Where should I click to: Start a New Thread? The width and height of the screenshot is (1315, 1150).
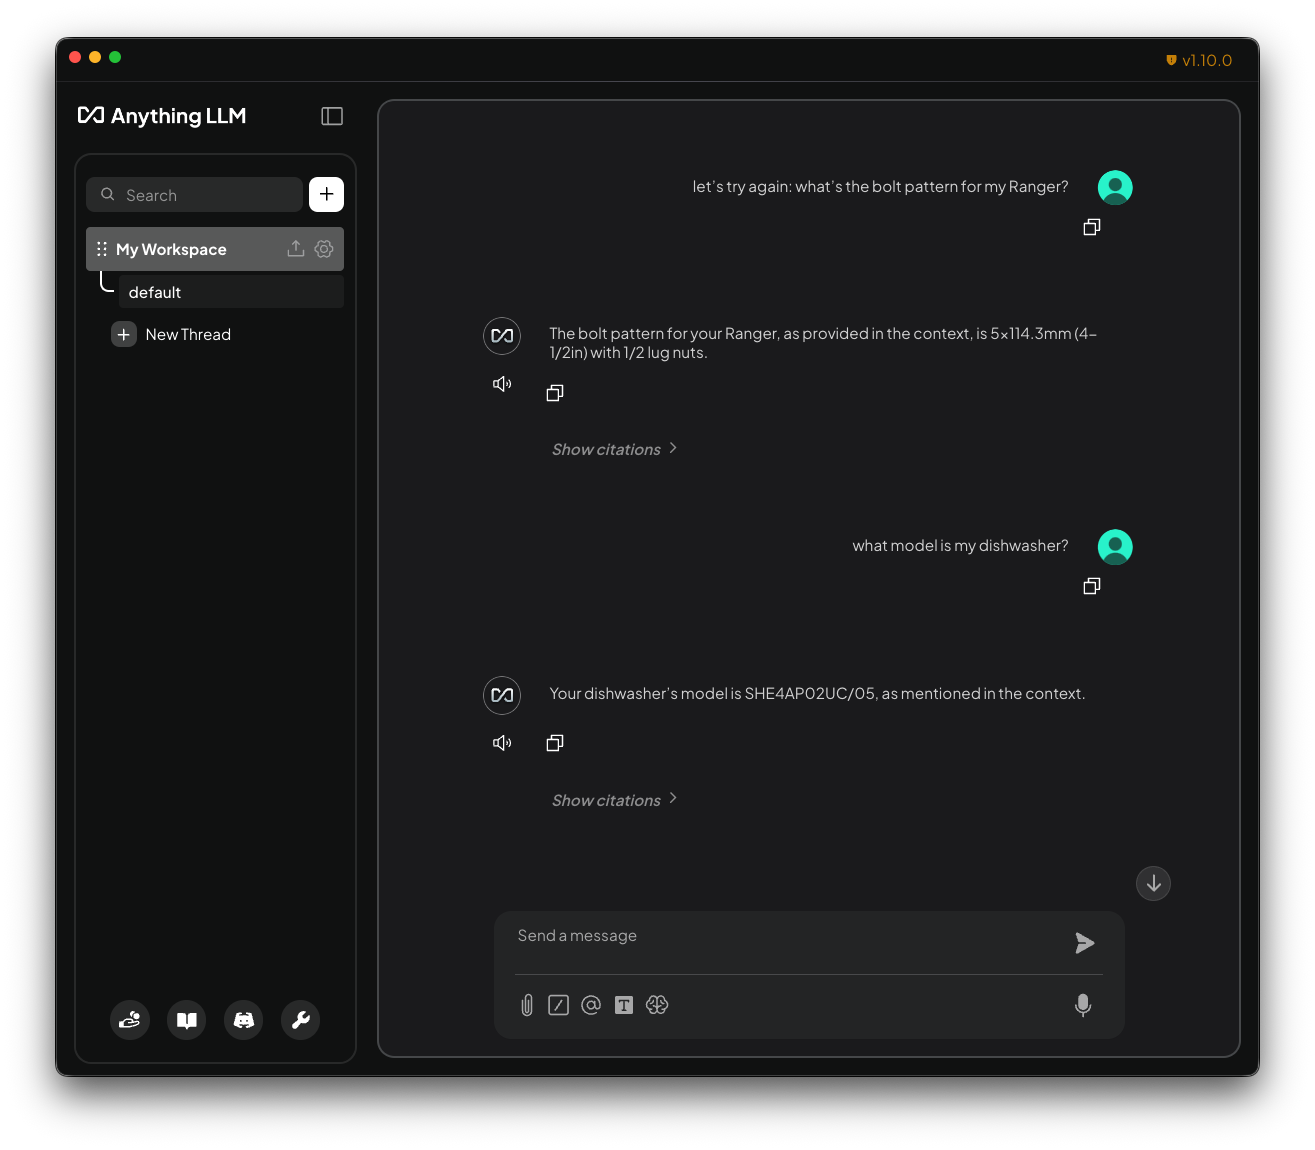point(188,334)
